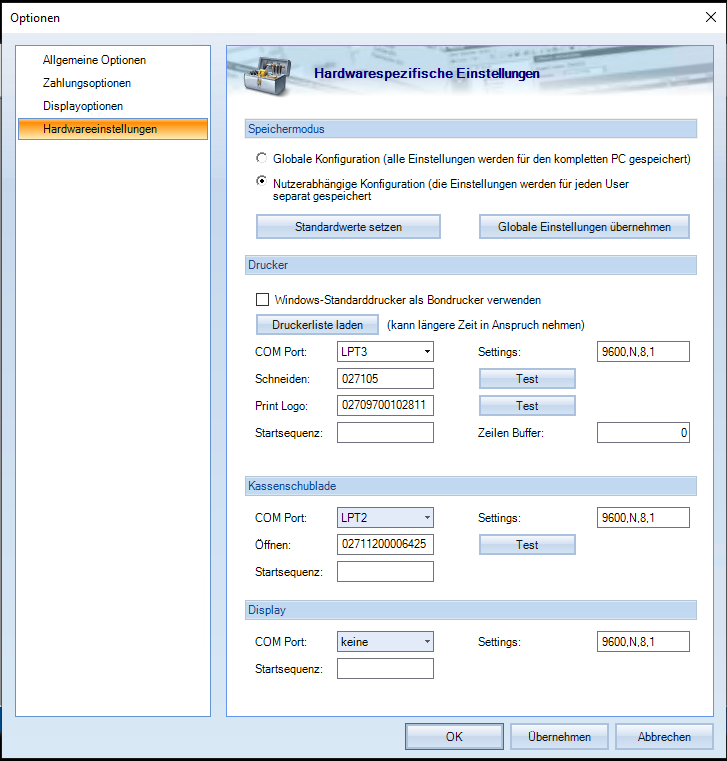727x761 pixels.
Task: Select the Globale Konfiguration radio button
Action: (262, 158)
